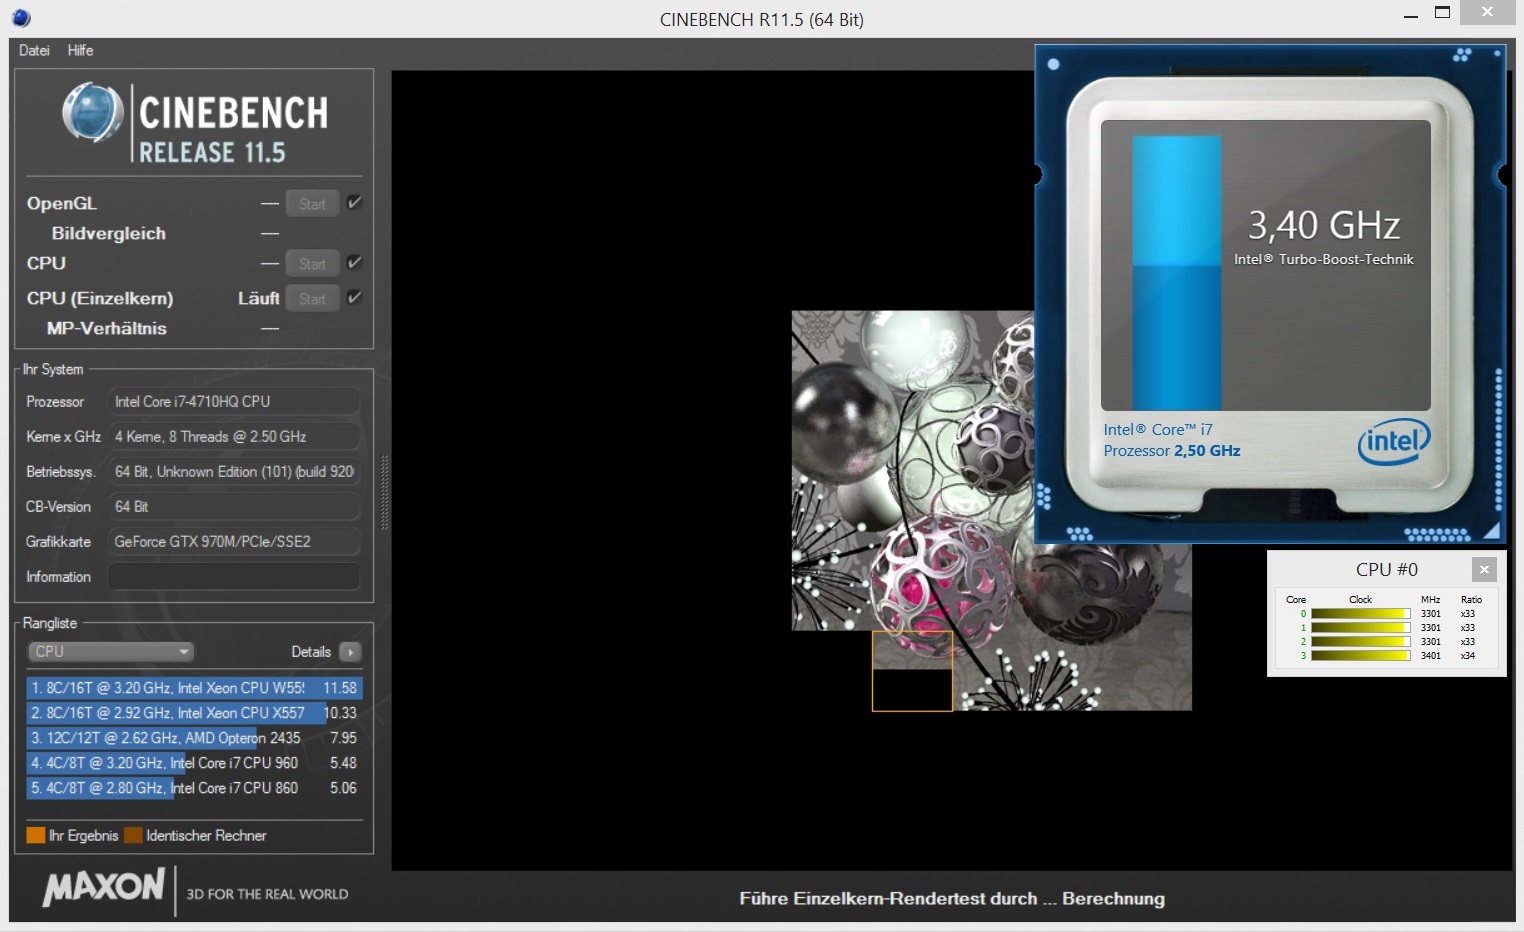
Task: Click the panel splitter grip beside Ihr System
Action: (385, 493)
